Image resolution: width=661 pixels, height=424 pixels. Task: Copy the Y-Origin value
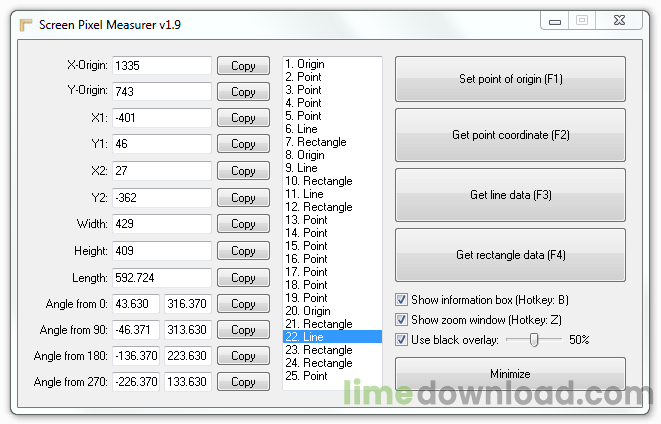point(243,91)
